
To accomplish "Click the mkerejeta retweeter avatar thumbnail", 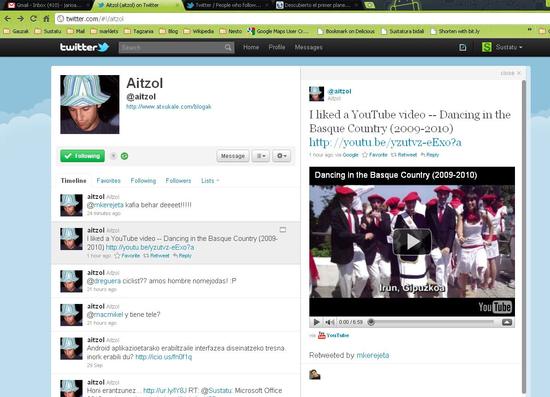I will 315,375.
